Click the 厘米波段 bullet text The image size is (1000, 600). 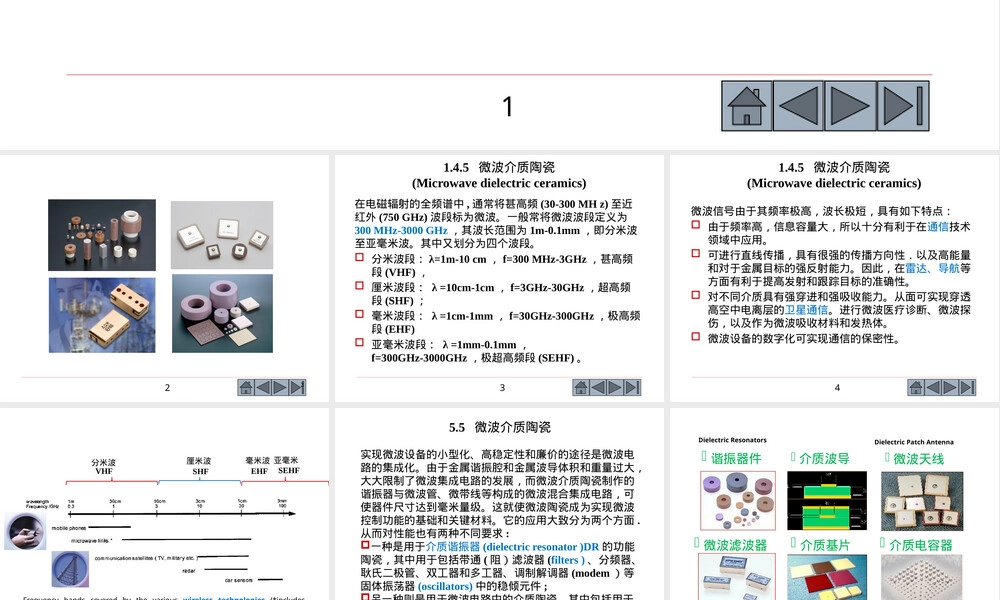pos(501,294)
